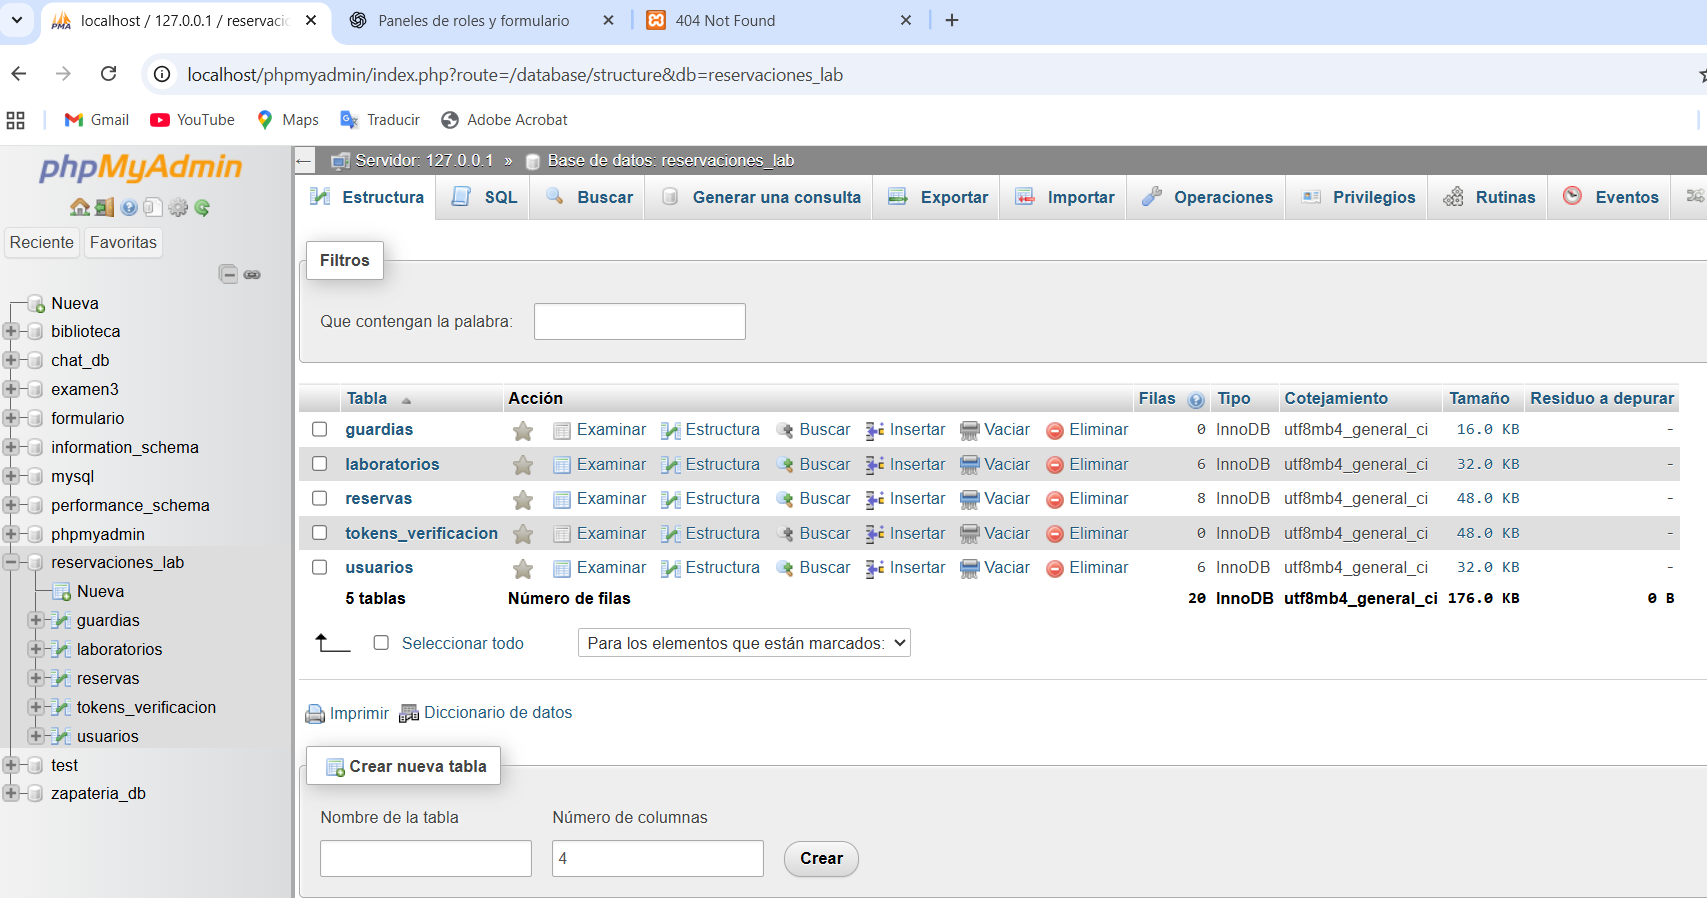Open the sidebar settings gear icon
Screen dimensions: 1707x898
178,207
